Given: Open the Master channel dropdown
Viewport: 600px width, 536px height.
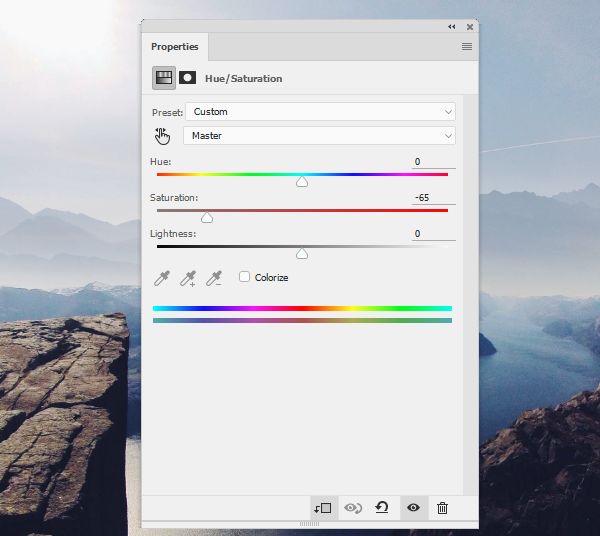Looking at the screenshot, I should (x=319, y=136).
